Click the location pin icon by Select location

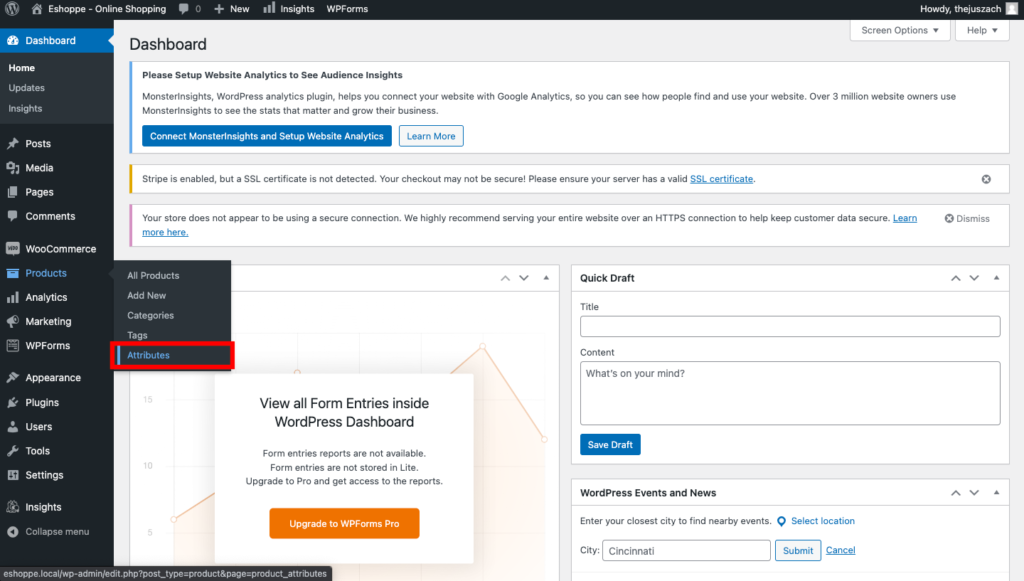pyautogui.click(x=781, y=521)
